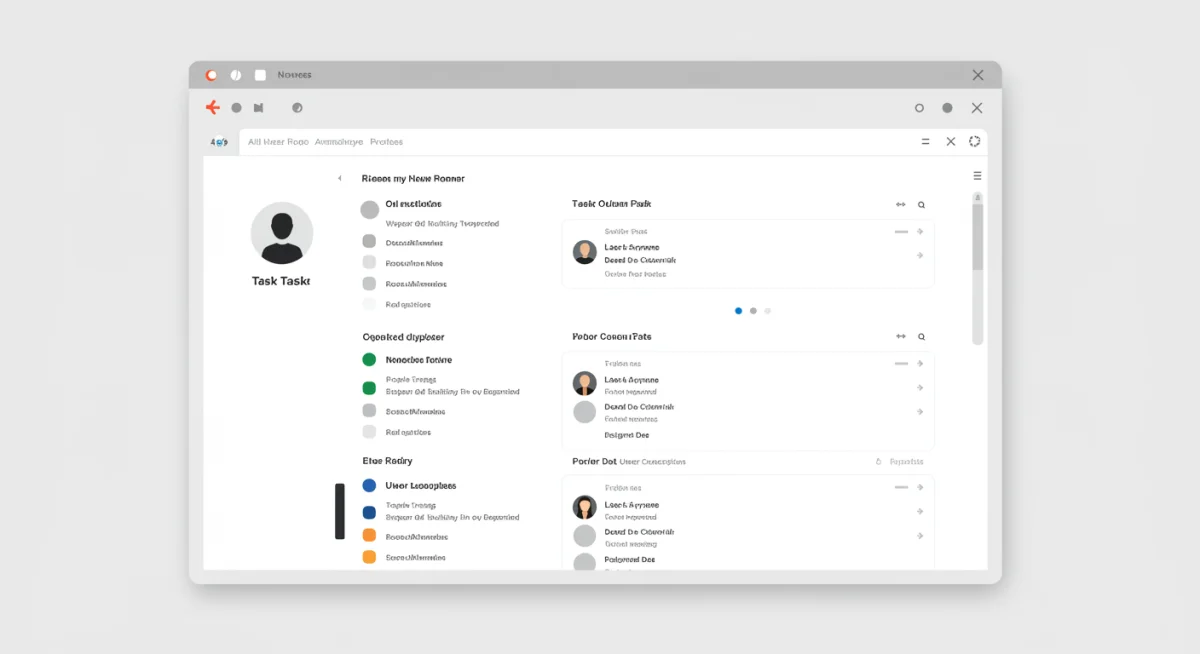Click the first panel's title heading
The width and height of the screenshot is (1200, 654).
pos(613,203)
